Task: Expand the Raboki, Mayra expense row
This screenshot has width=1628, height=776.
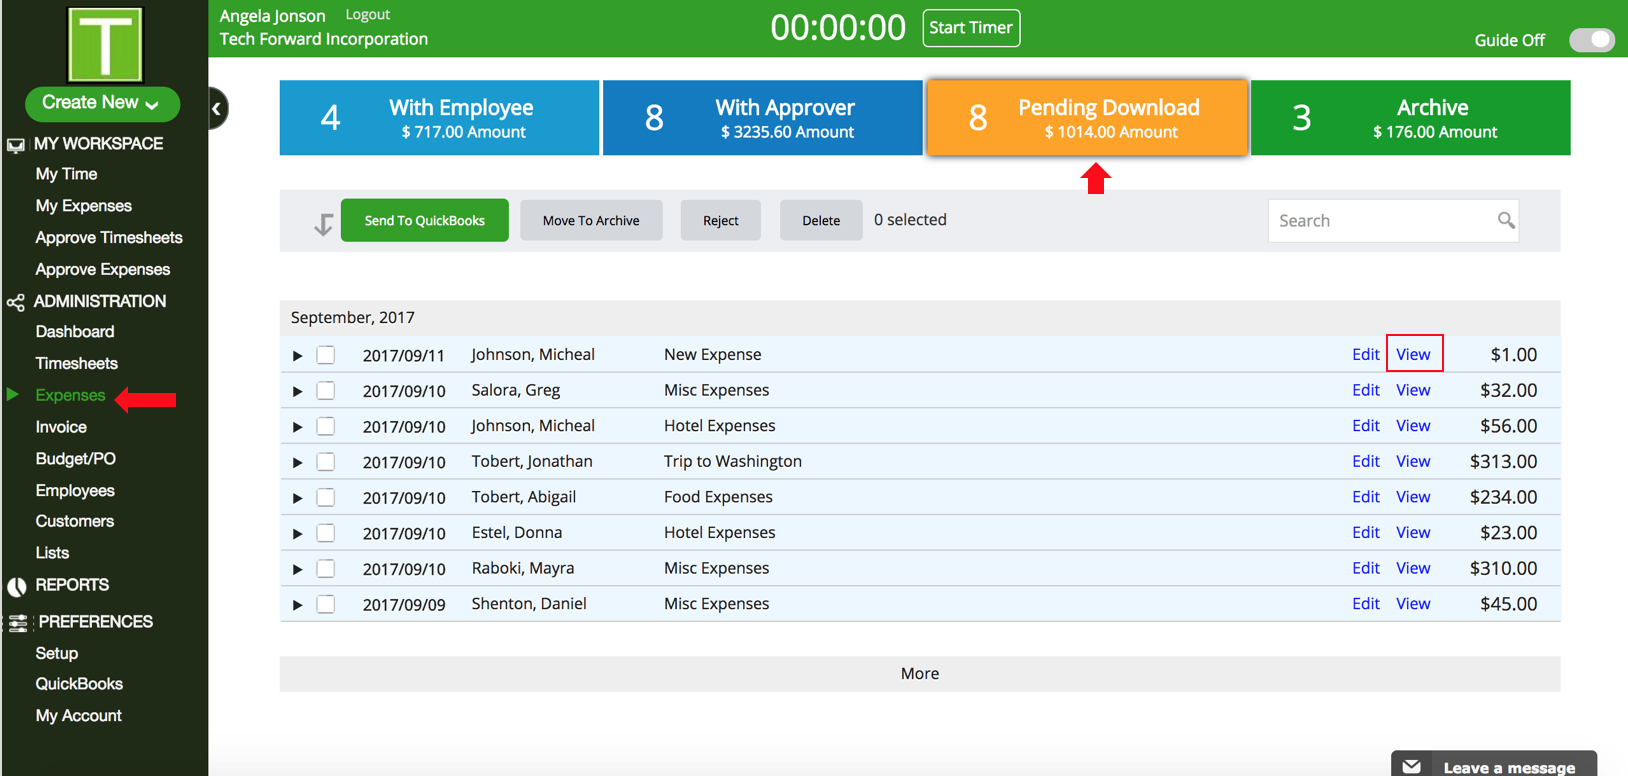Action: point(297,569)
